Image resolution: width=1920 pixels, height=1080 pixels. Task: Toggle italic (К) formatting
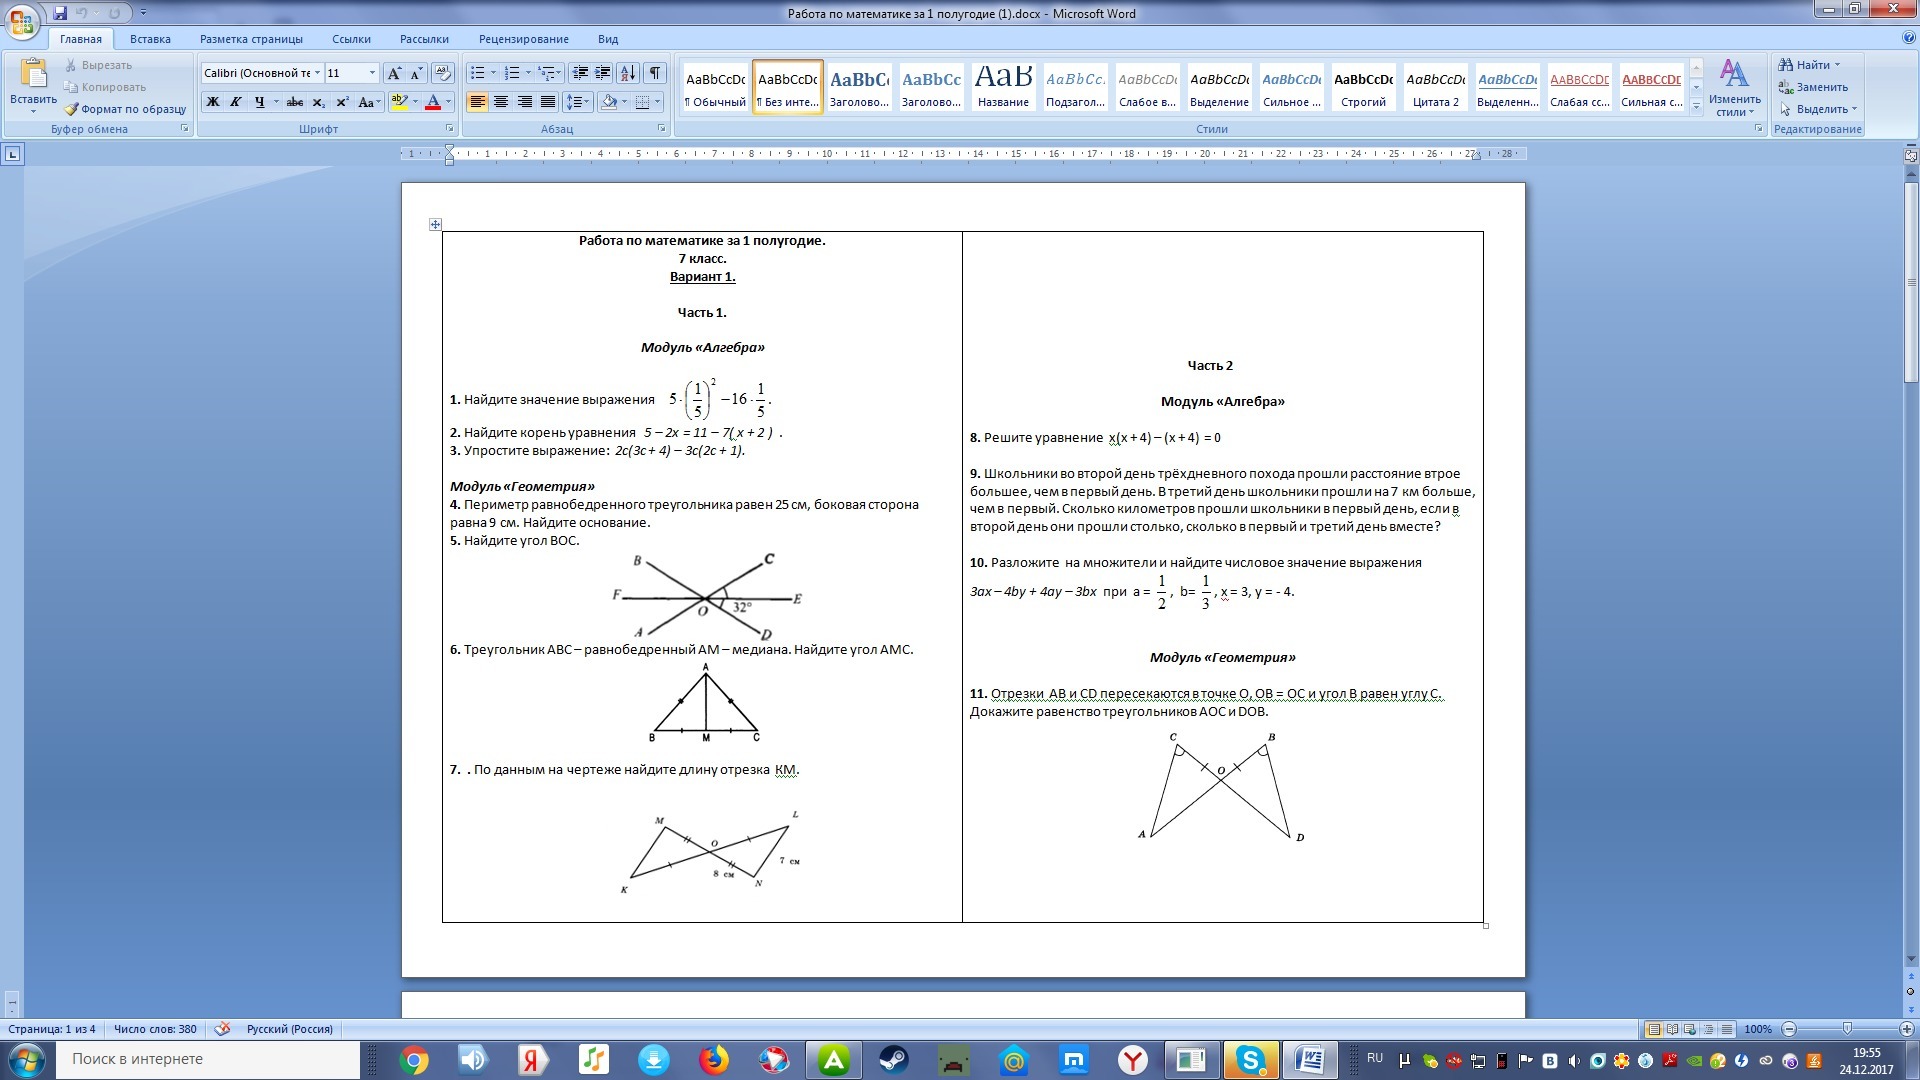[236, 102]
